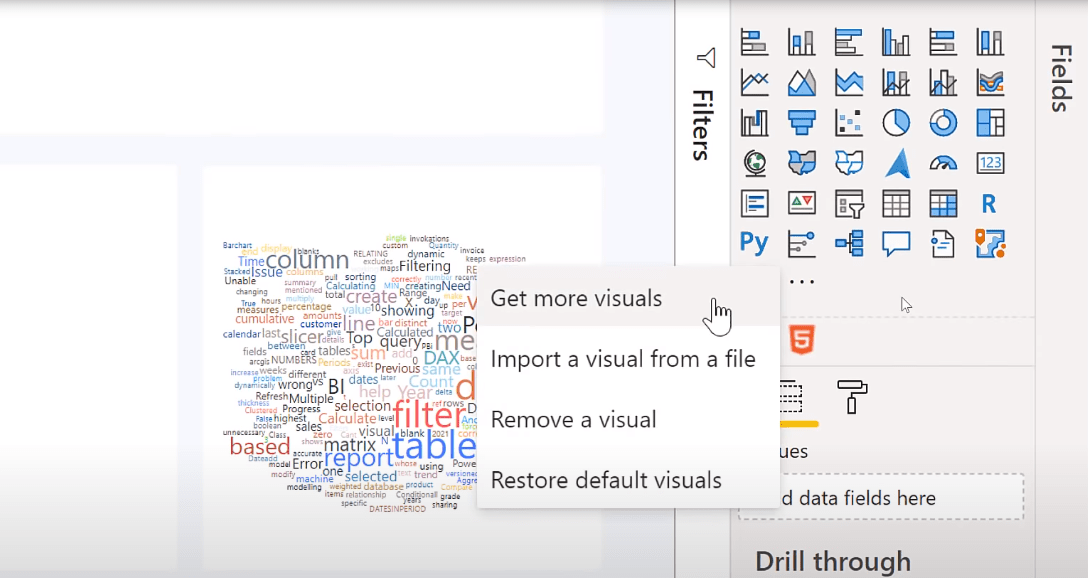Select the Azure map arrow visual
Viewport: 1088px width, 578px height.
tap(896, 163)
